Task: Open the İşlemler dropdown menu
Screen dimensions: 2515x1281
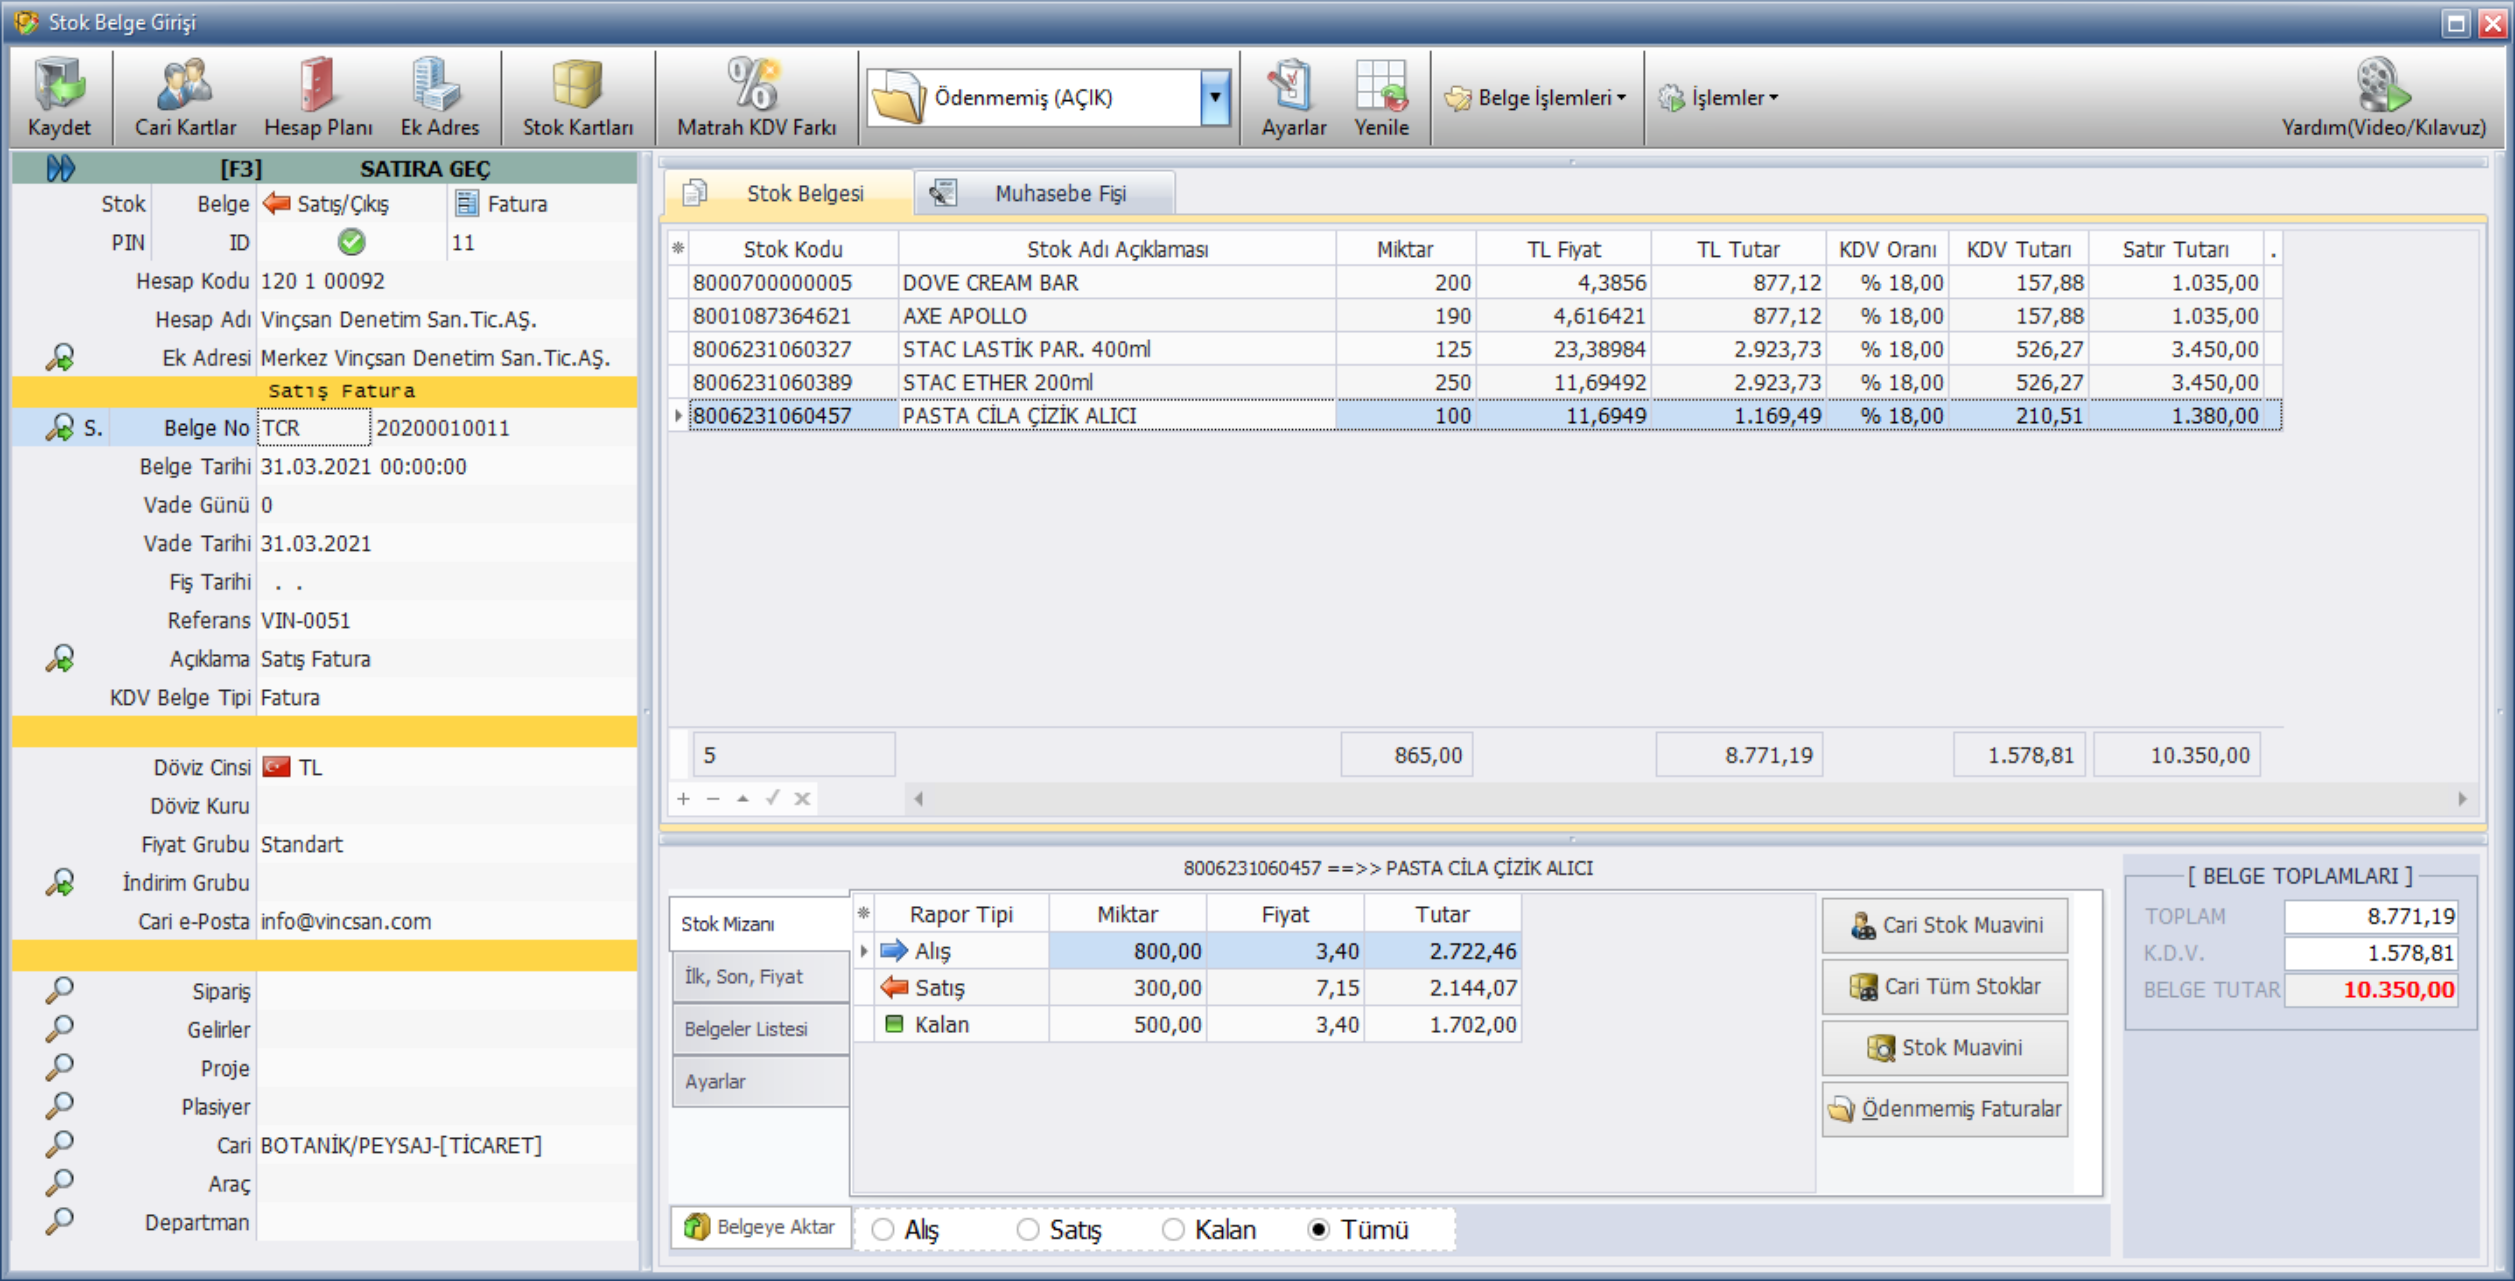Action: click(1719, 97)
